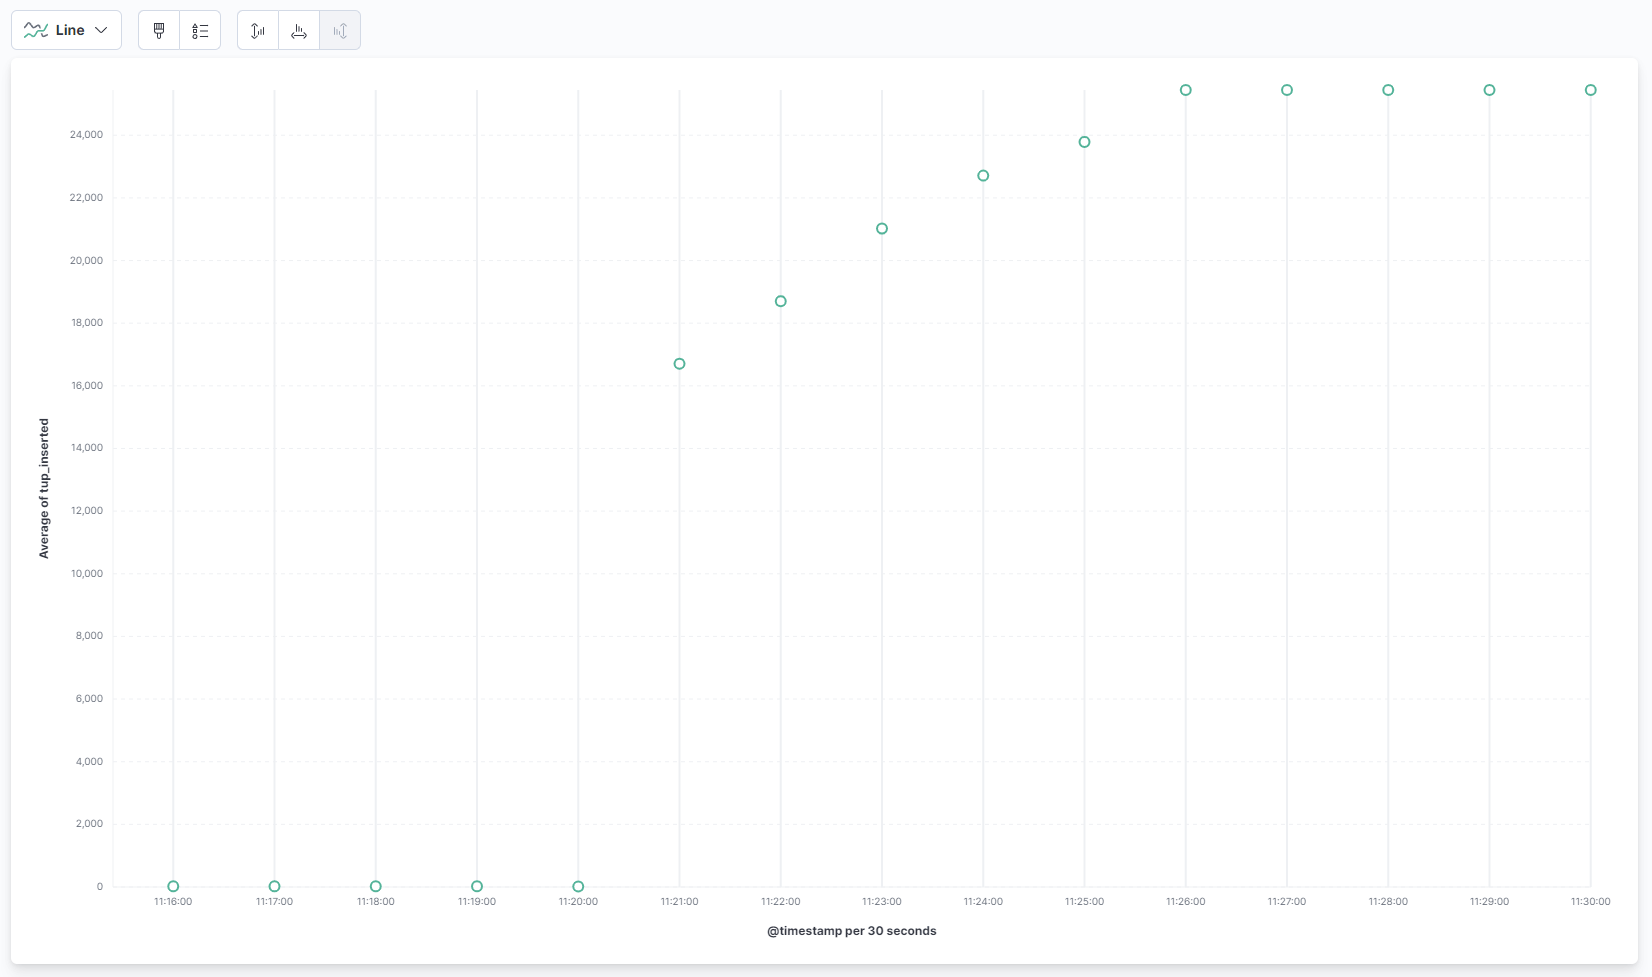Select the data point at 11:17:00
This screenshot has width=1652, height=977.
[274, 886]
